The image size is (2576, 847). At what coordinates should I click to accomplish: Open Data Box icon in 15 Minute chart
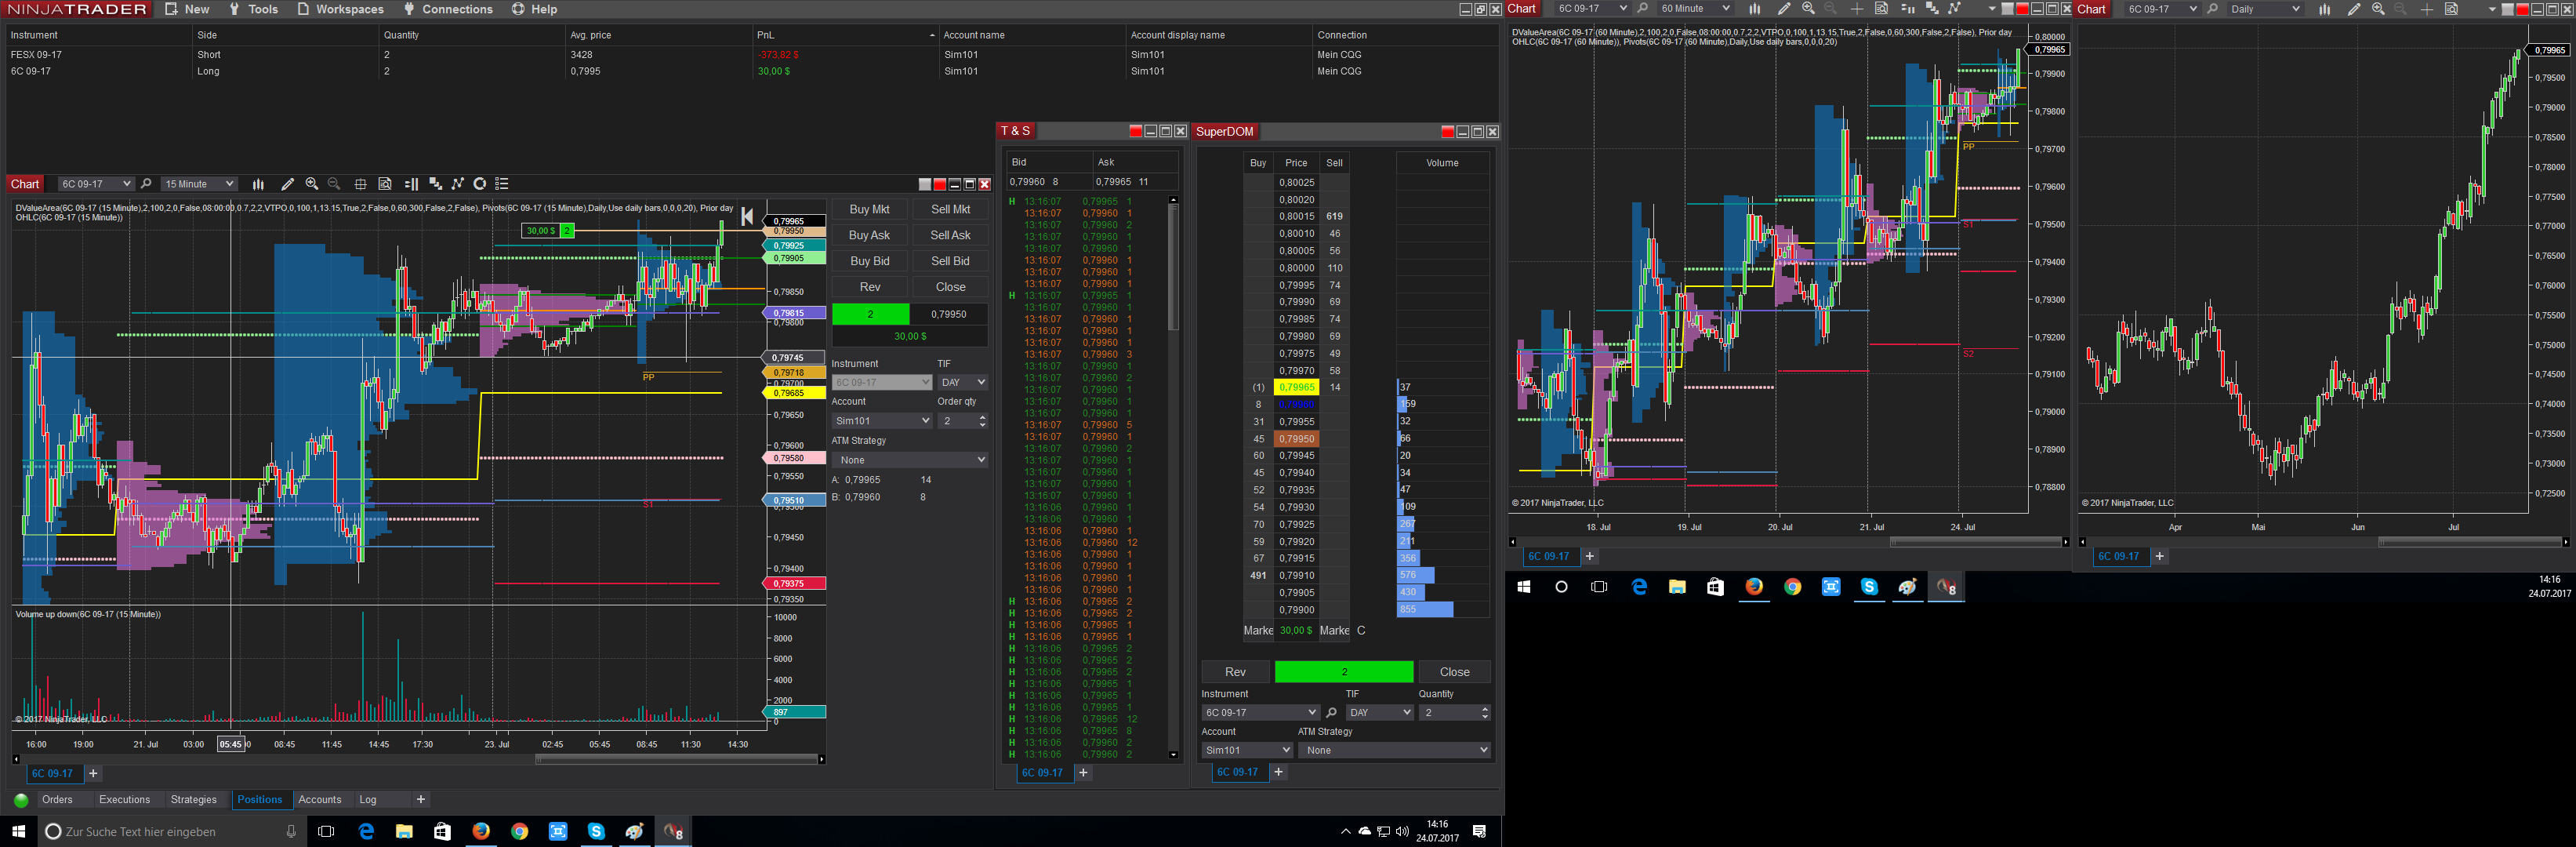[x=385, y=184]
